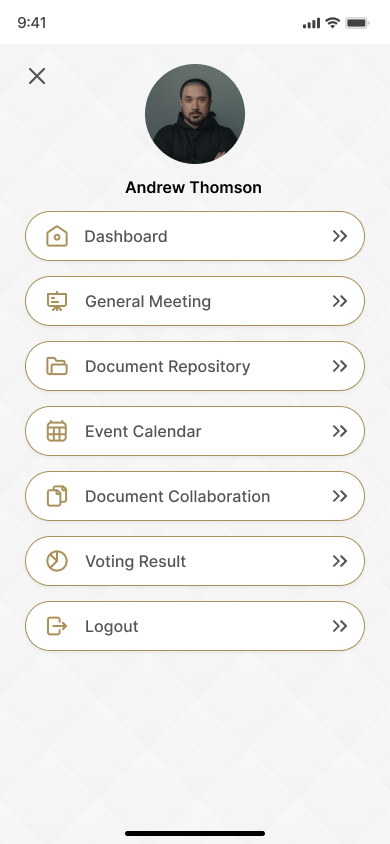Click the General Meeting text label
The height and width of the screenshot is (844, 390).
[148, 301]
